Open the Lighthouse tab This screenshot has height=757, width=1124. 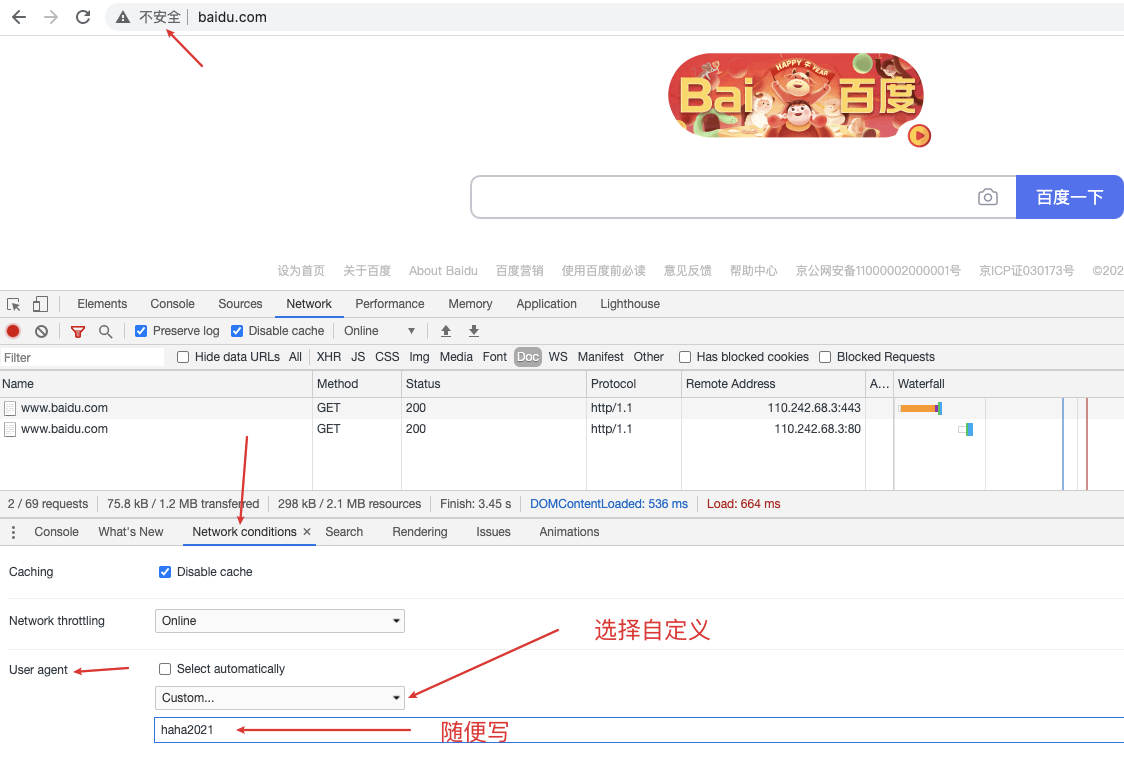pos(630,304)
